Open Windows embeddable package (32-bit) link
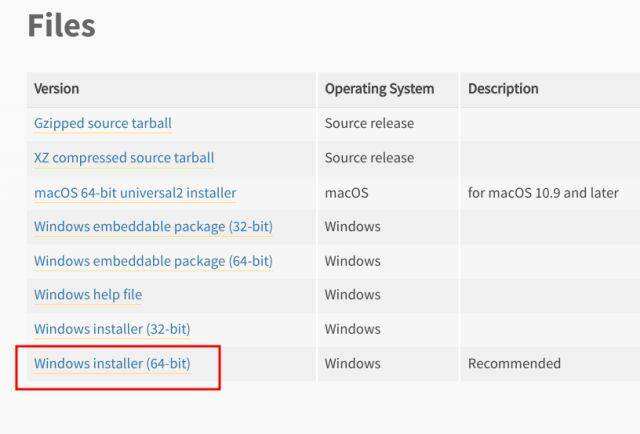 (x=153, y=227)
